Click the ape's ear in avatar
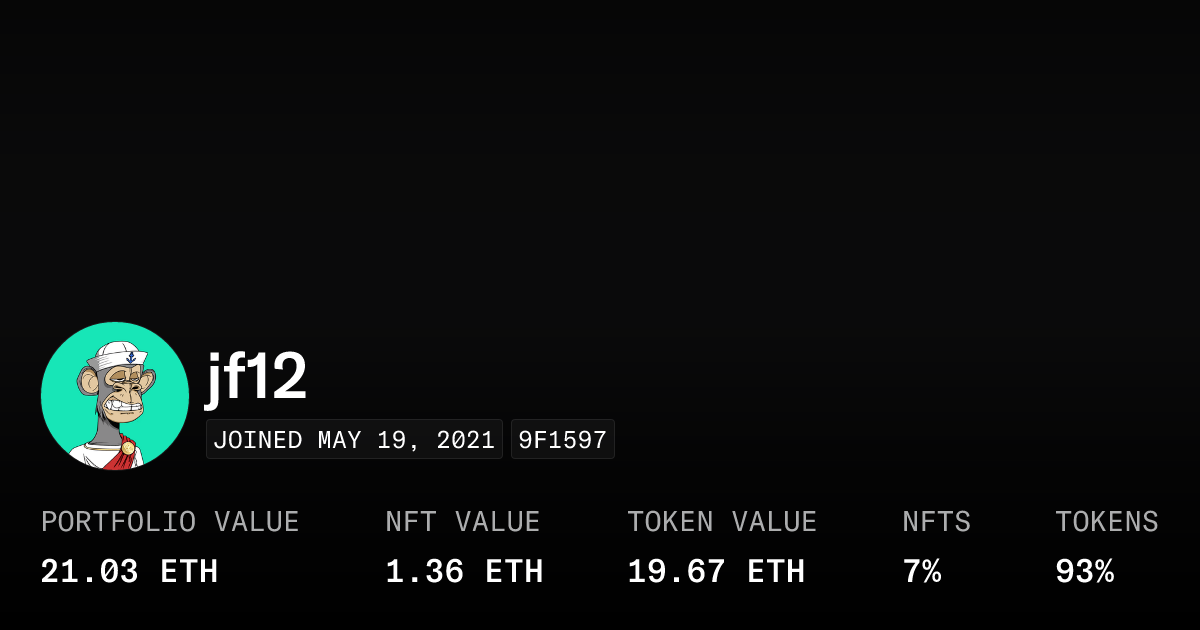Viewport: 1200px width, 630px height. [88, 382]
